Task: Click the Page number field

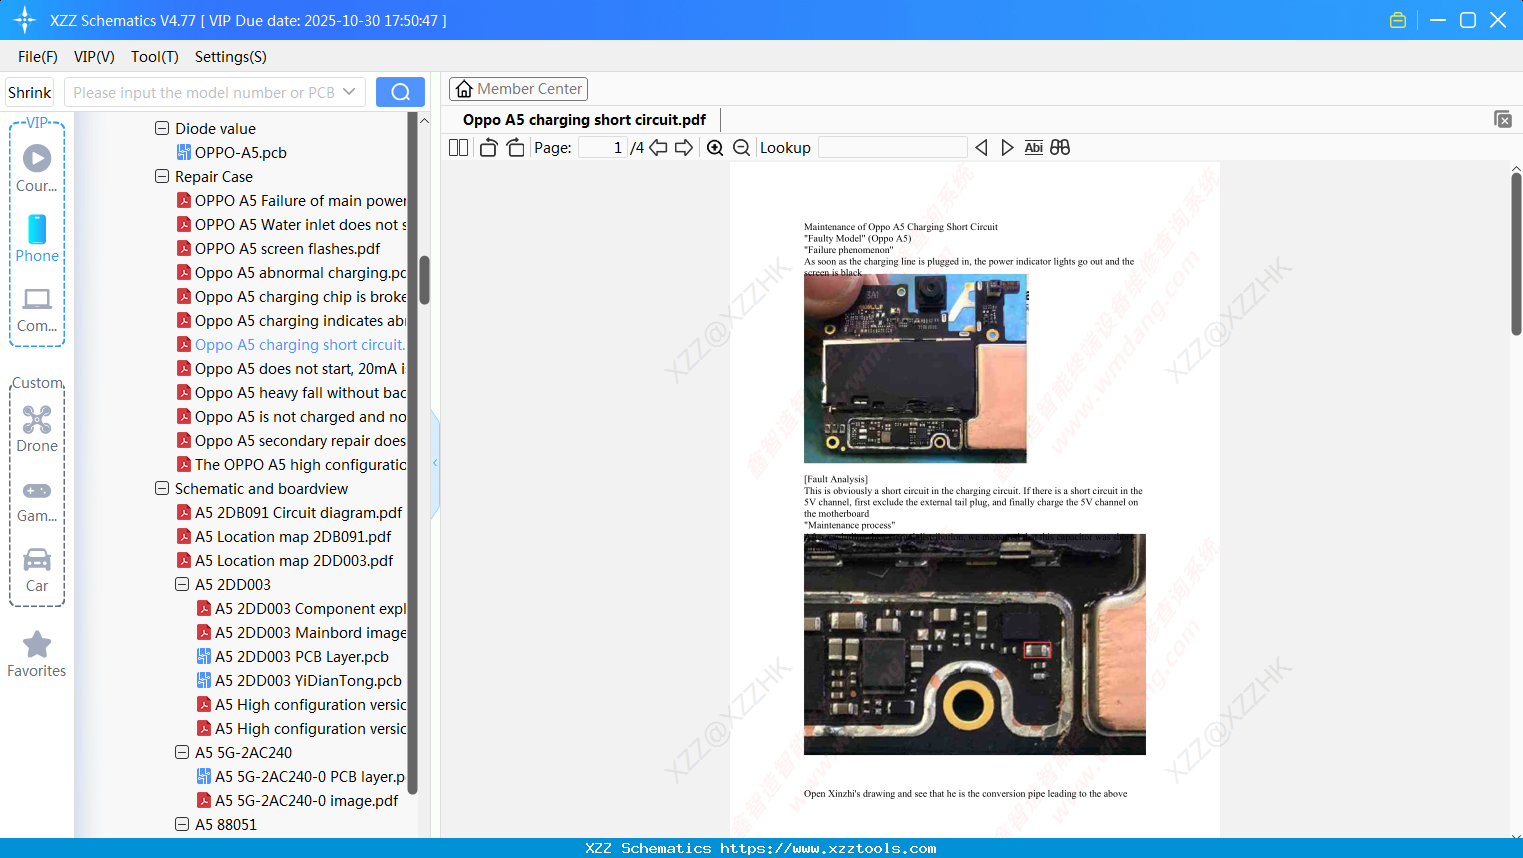Action: tap(602, 148)
